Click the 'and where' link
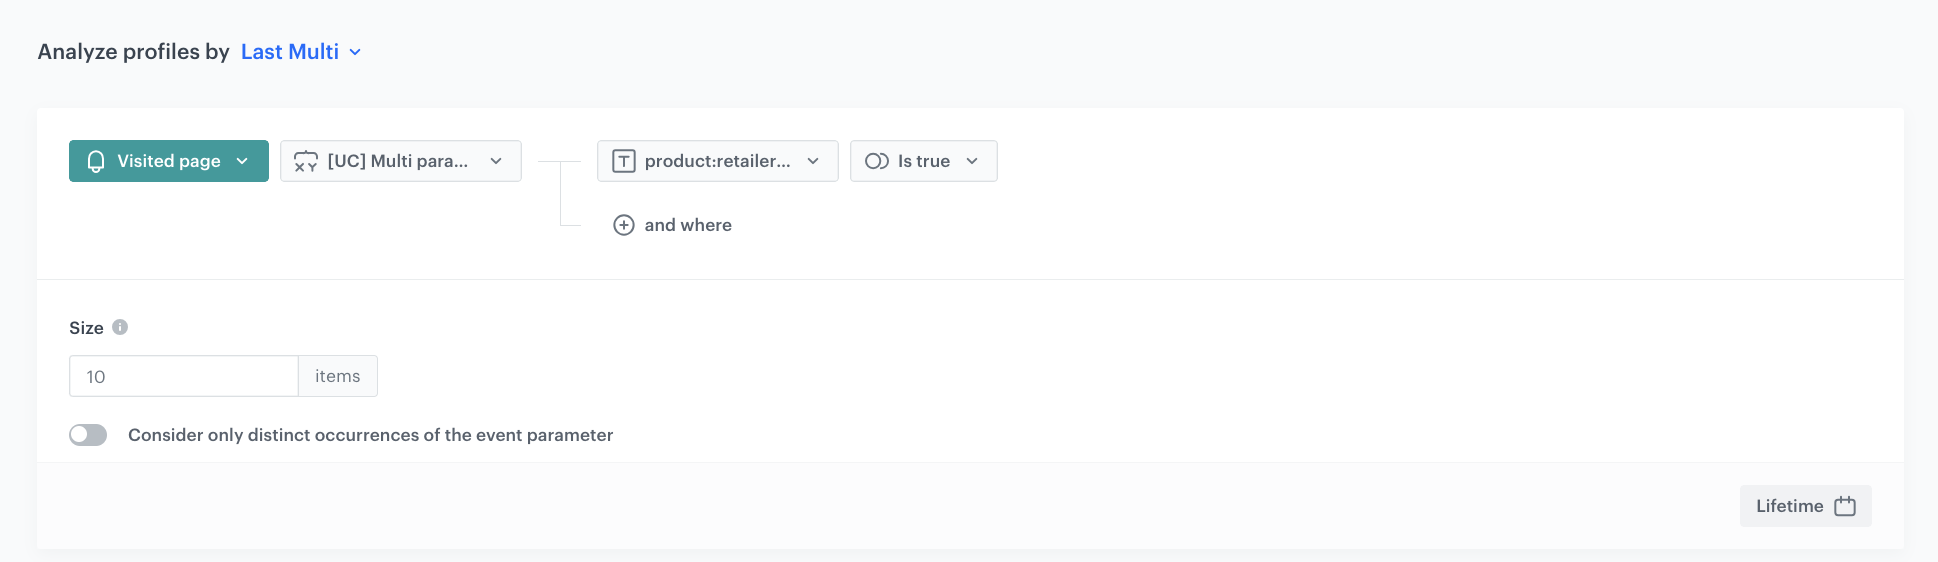Image resolution: width=1938 pixels, height=562 pixels. pos(688,225)
